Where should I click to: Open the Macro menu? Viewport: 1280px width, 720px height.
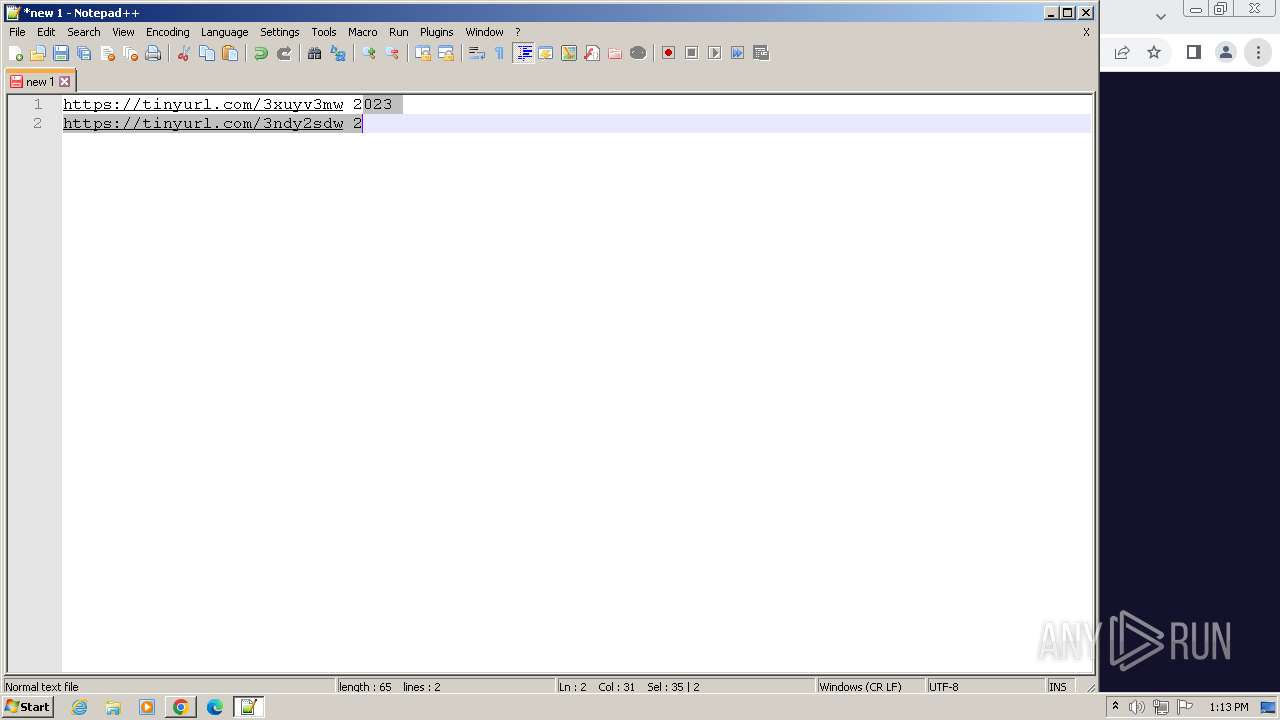click(x=362, y=32)
